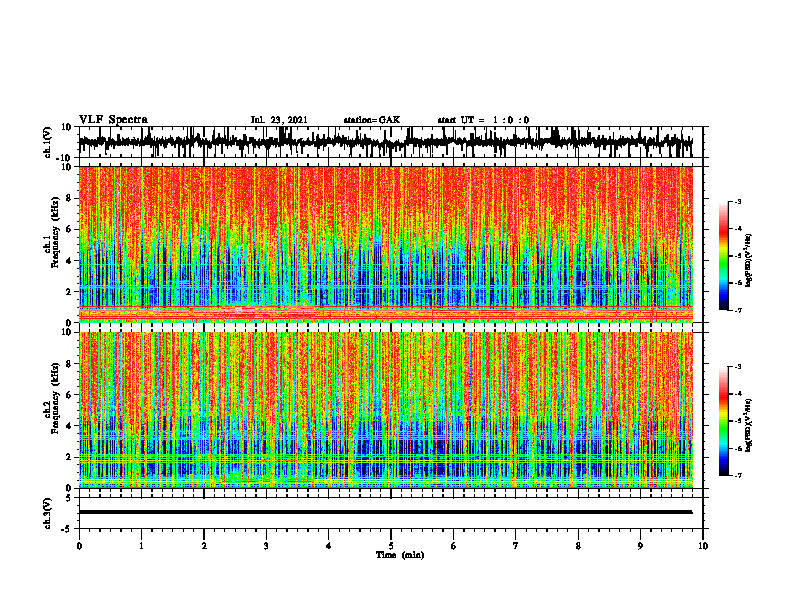Click the ch.3 flat voltage line
Image resolution: width=792 pixels, height=612 pixels.
385,512
